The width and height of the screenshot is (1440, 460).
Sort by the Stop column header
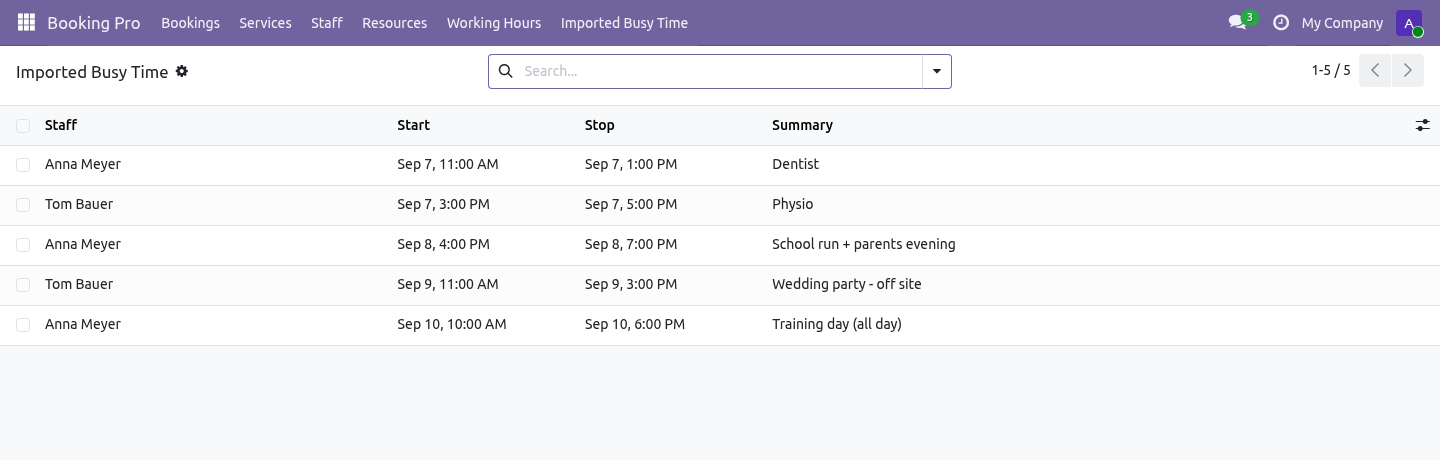(x=599, y=125)
